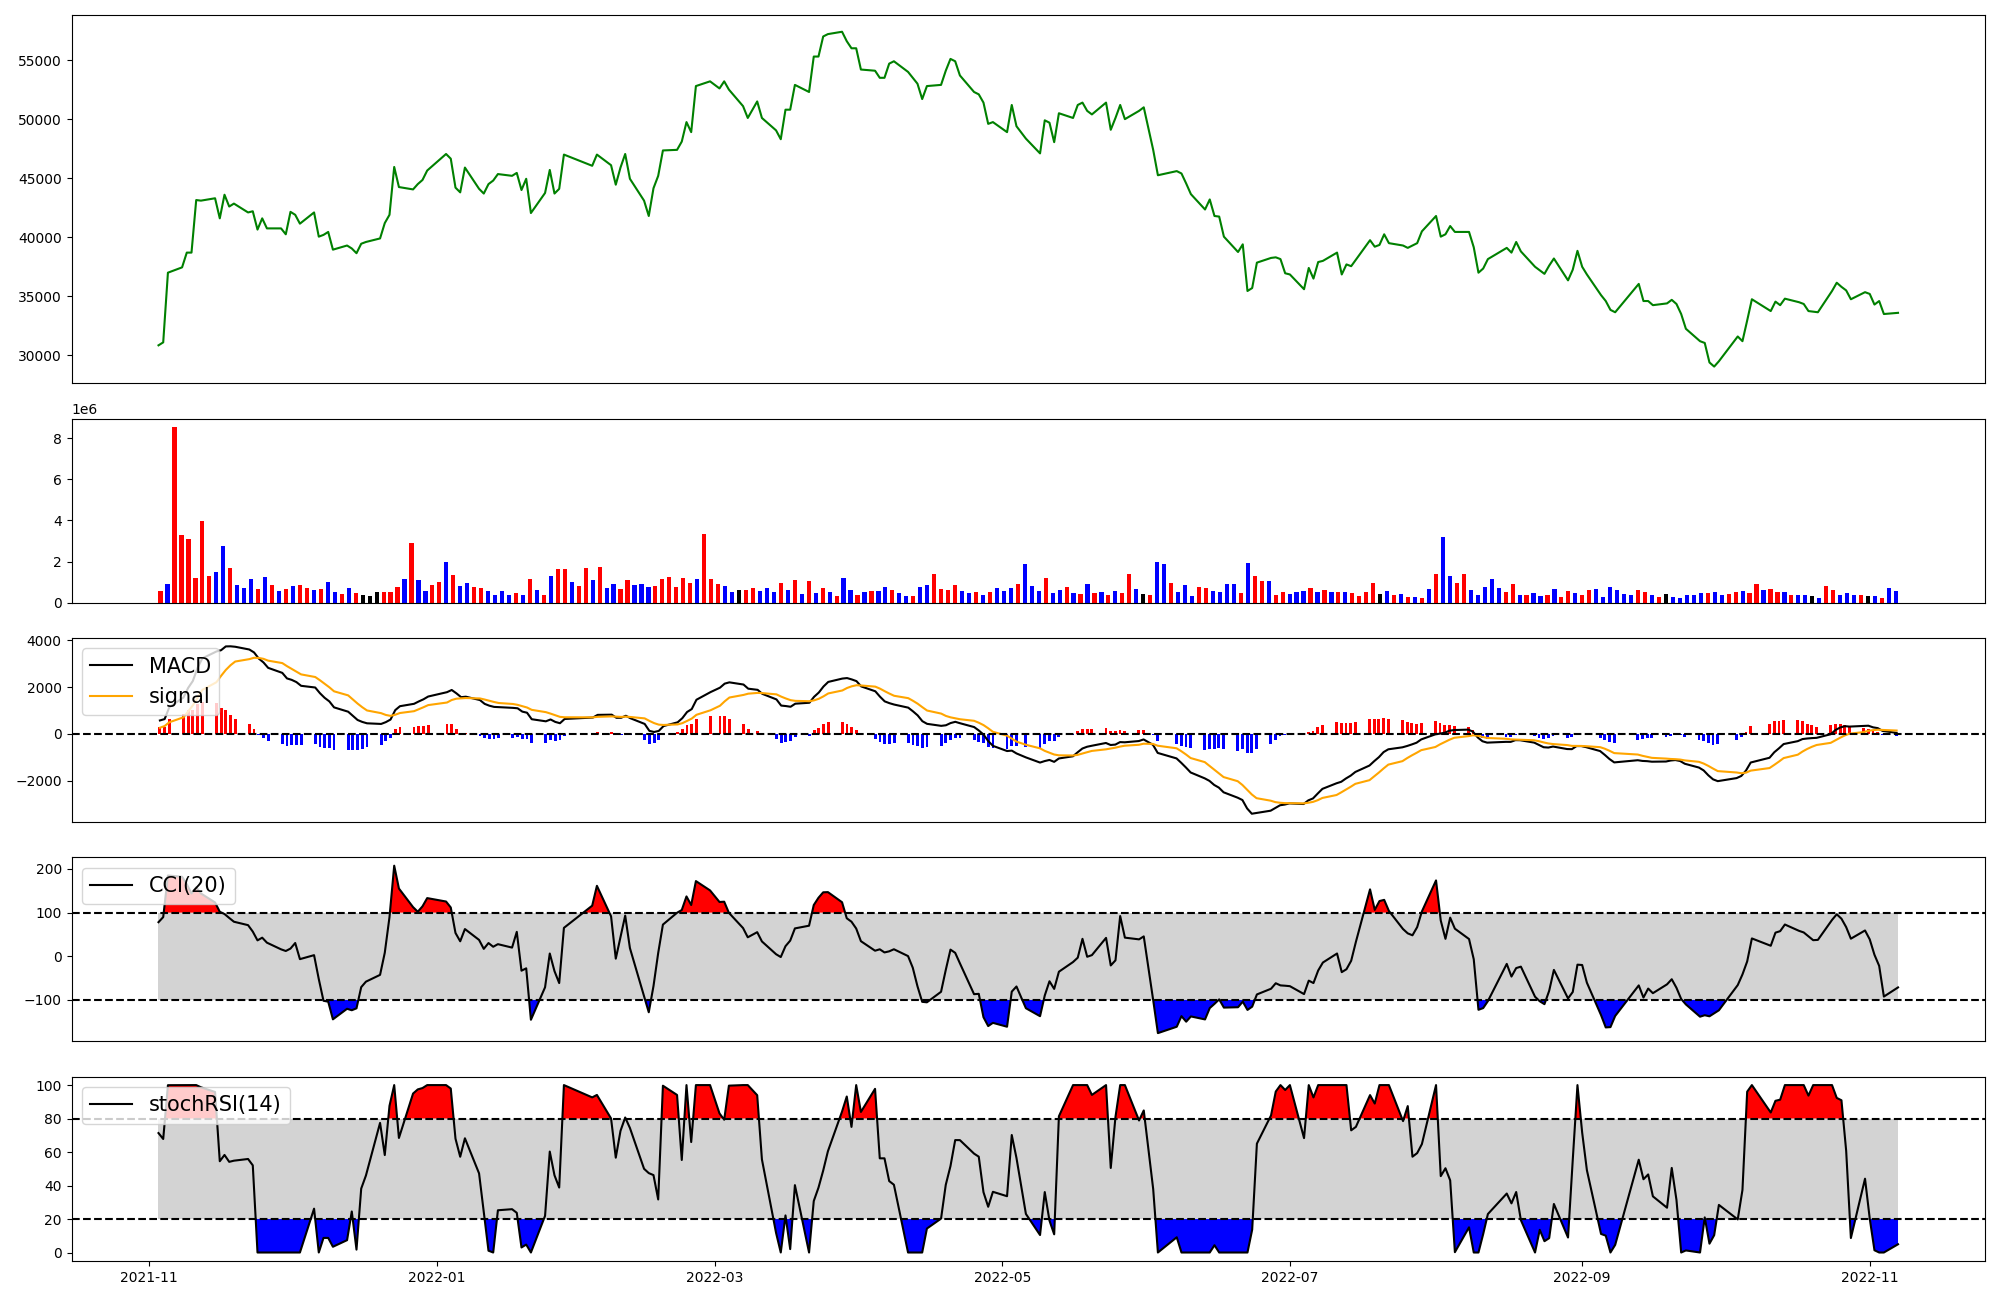This screenshot has width=2000, height=1300.
Task: Click the signal legend text
Action: (179, 696)
